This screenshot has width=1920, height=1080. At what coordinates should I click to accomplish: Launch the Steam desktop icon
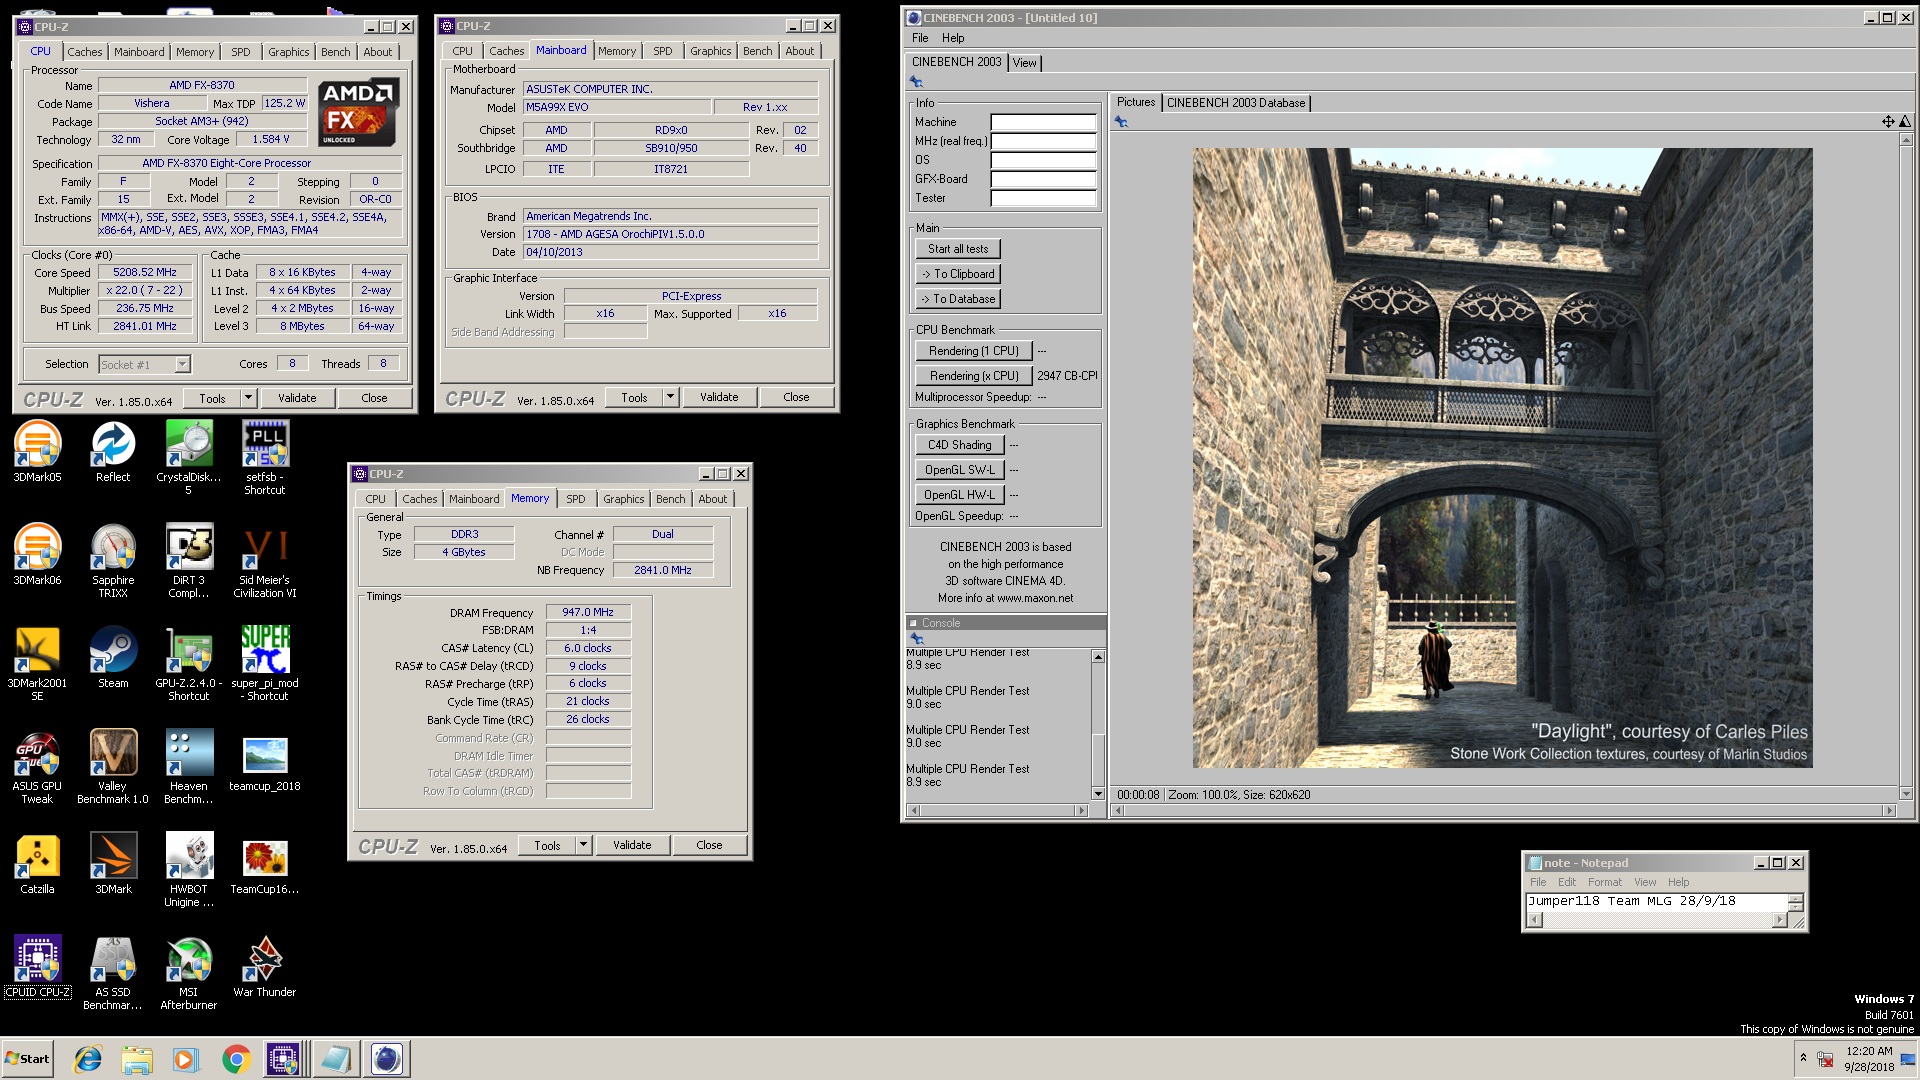point(113,658)
